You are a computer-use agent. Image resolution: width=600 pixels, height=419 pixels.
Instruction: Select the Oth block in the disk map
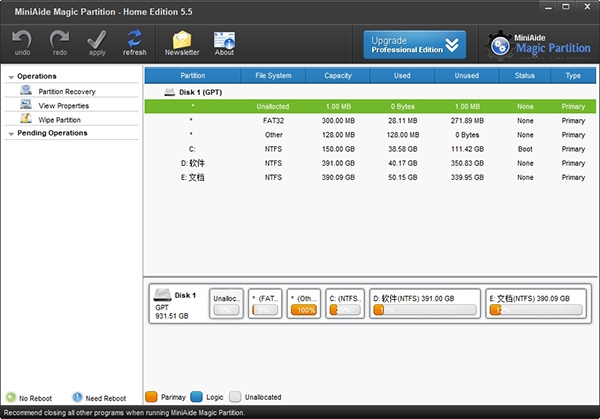(304, 304)
